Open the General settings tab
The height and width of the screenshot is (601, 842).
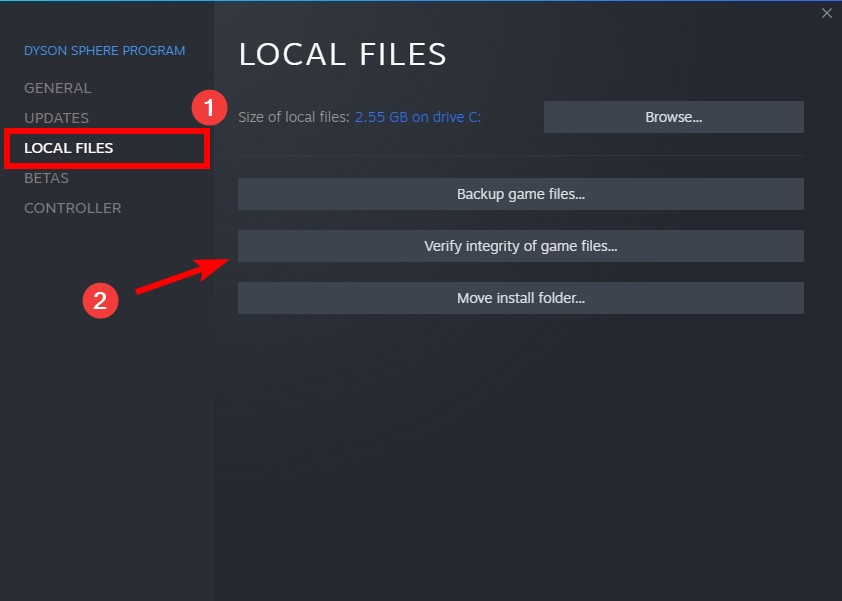tap(57, 88)
